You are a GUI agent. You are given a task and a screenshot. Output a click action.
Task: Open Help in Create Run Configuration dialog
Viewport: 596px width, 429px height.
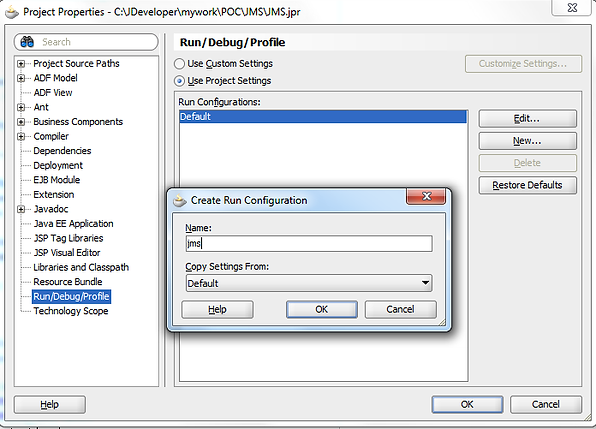(x=217, y=309)
